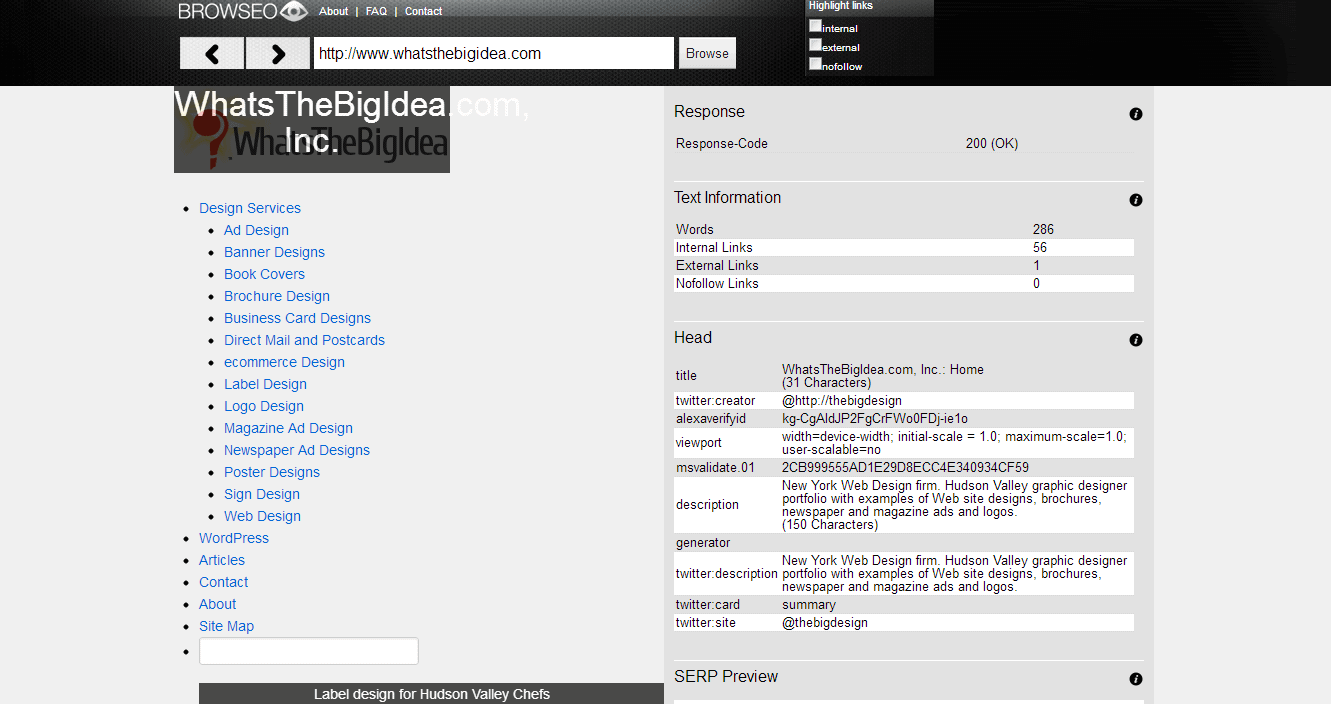The height and width of the screenshot is (704, 1331).
Task: Open the Text Information info icon
Action: click(x=1136, y=200)
